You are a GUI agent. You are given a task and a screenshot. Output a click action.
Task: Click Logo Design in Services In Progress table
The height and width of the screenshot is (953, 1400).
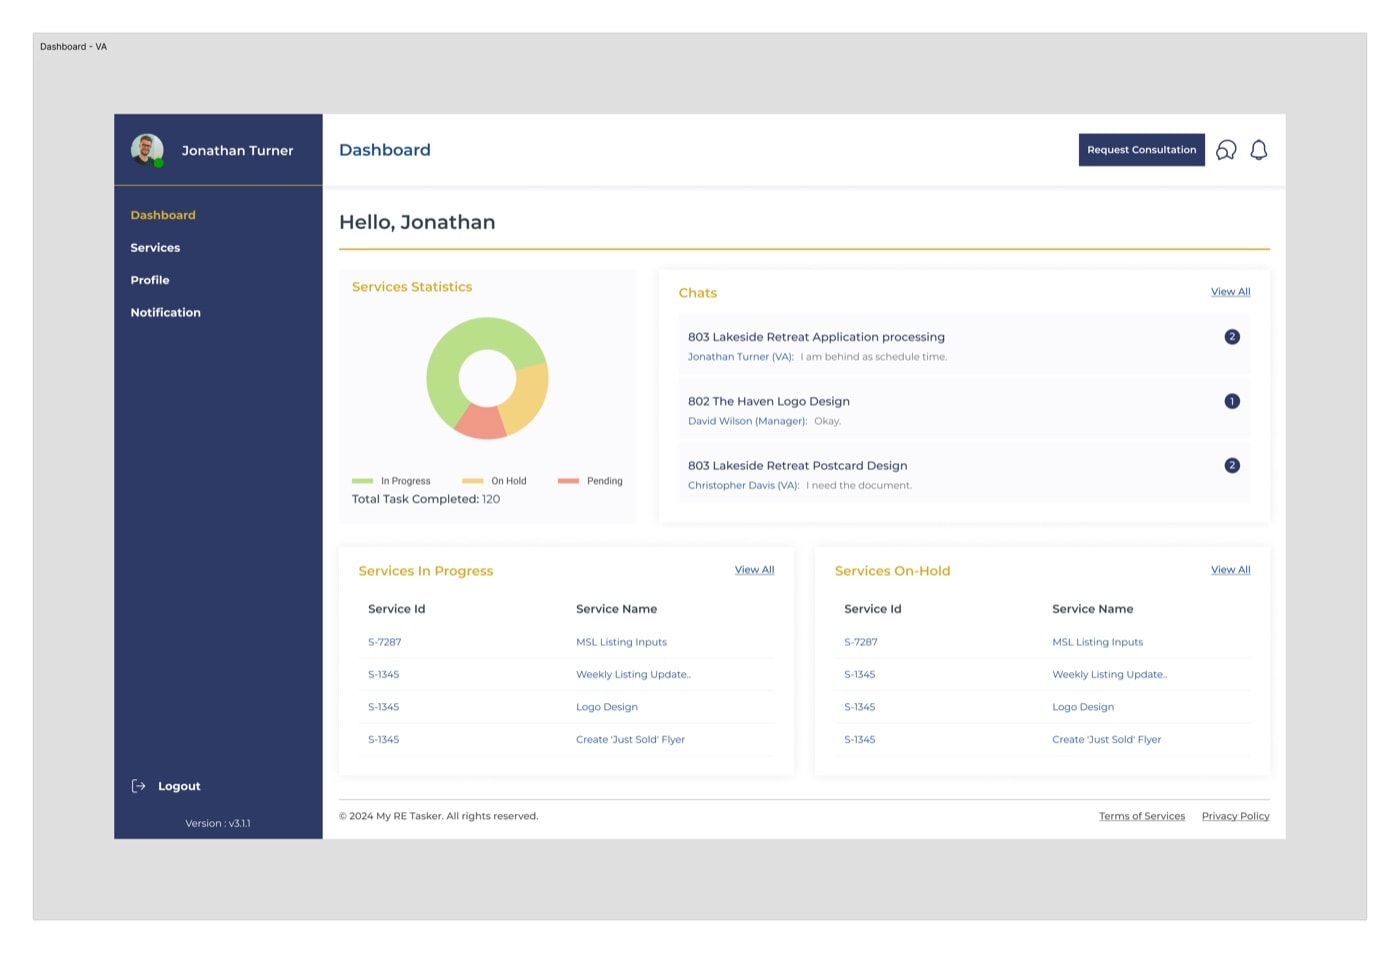[607, 707]
